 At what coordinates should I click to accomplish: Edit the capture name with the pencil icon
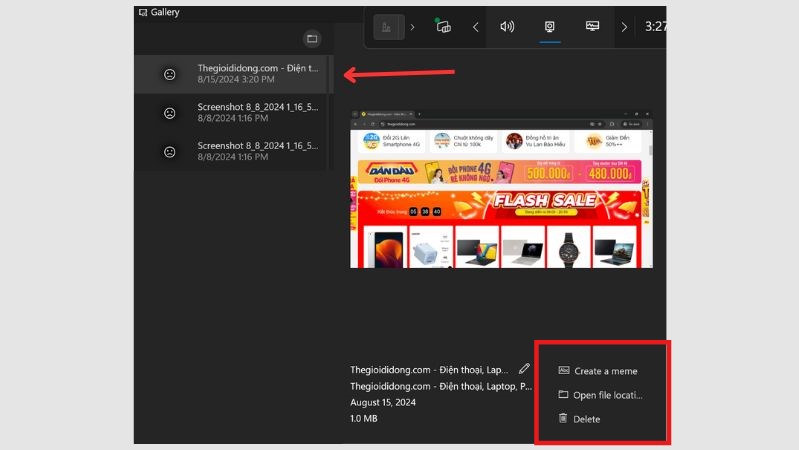coord(524,368)
